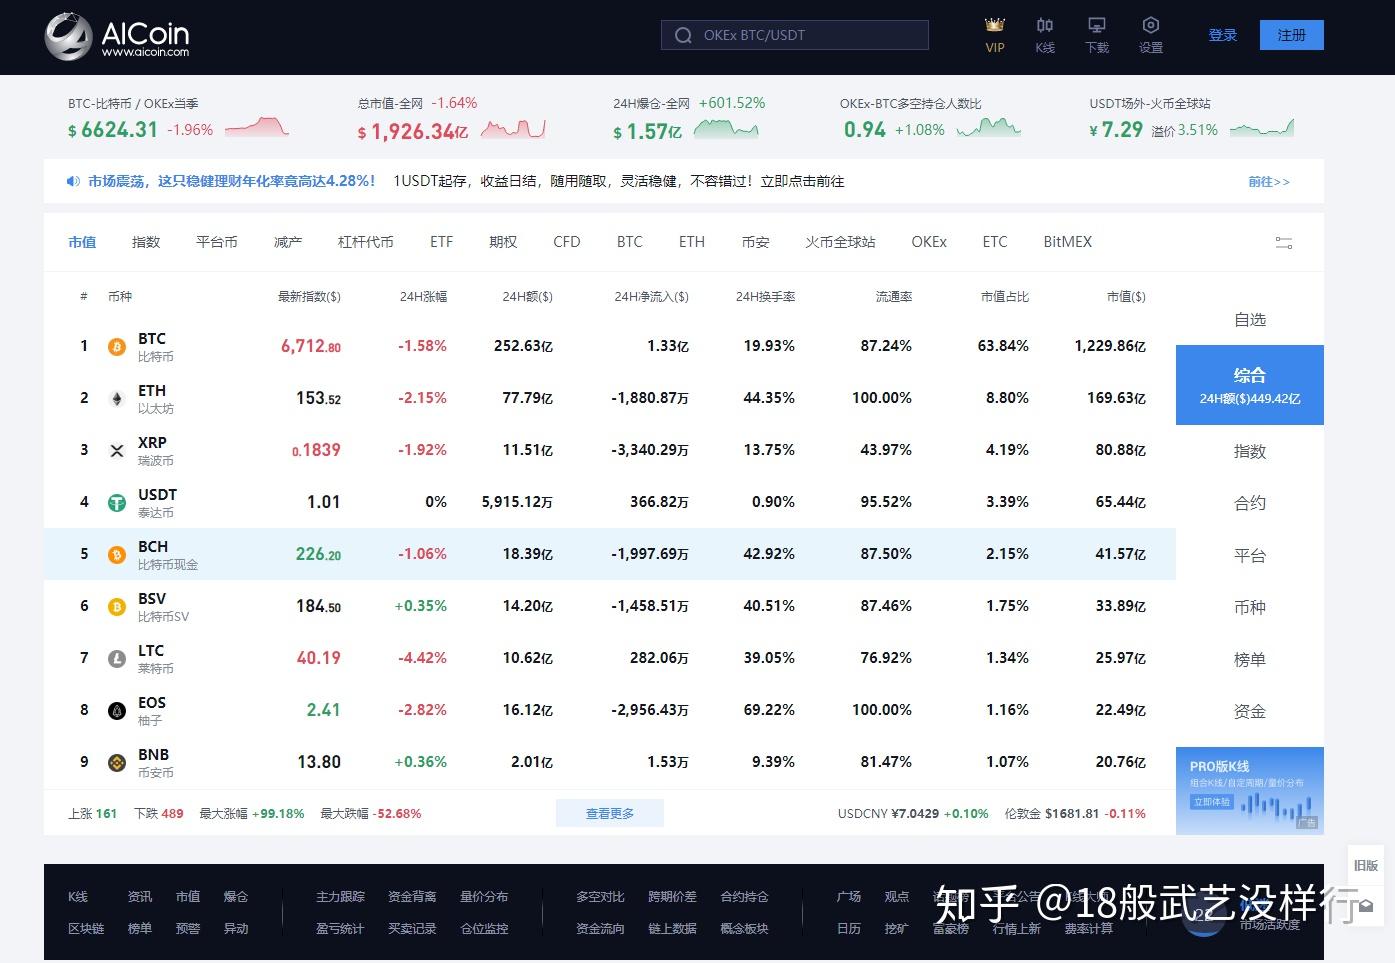Switch to the 减产 tab

pos(288,242)
